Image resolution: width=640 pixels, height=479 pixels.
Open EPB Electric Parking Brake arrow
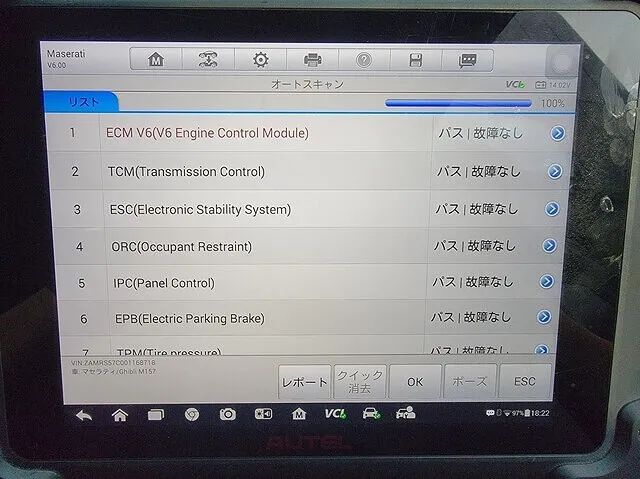click(x=544, y=317)
